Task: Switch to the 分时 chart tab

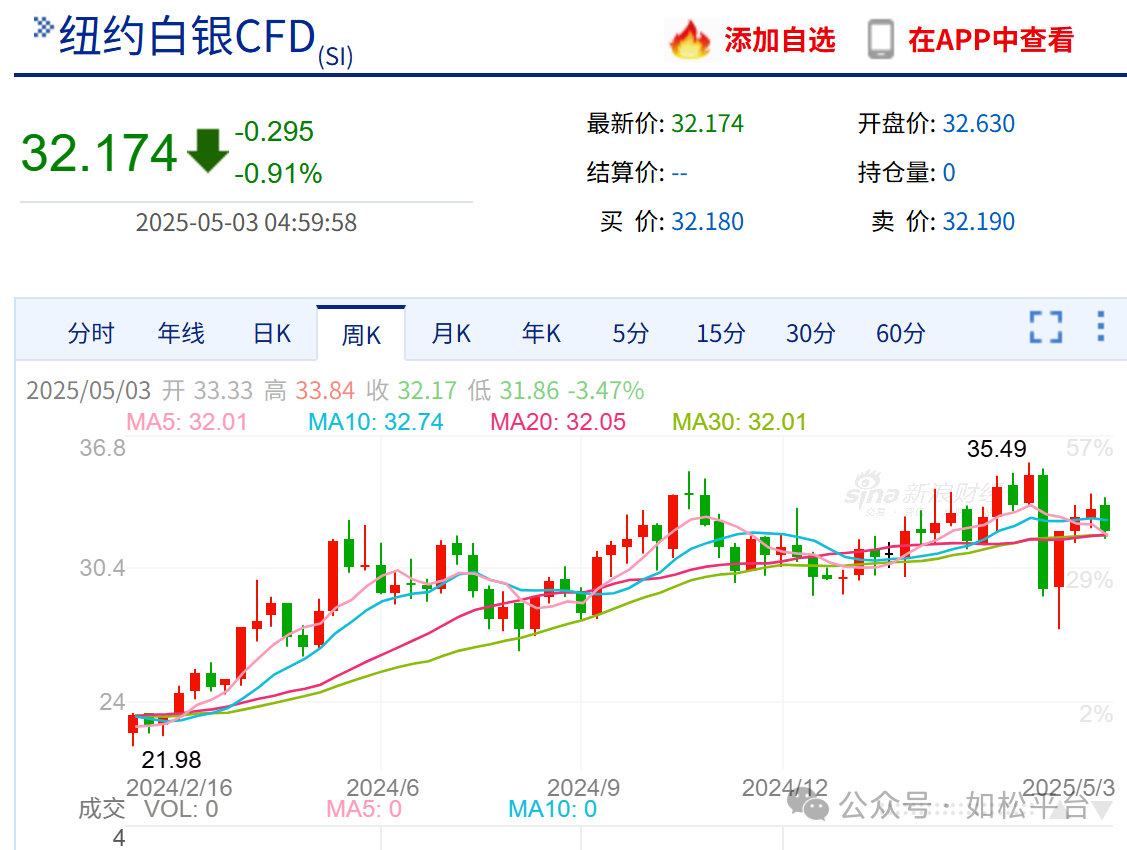Action: click(91, 334)
